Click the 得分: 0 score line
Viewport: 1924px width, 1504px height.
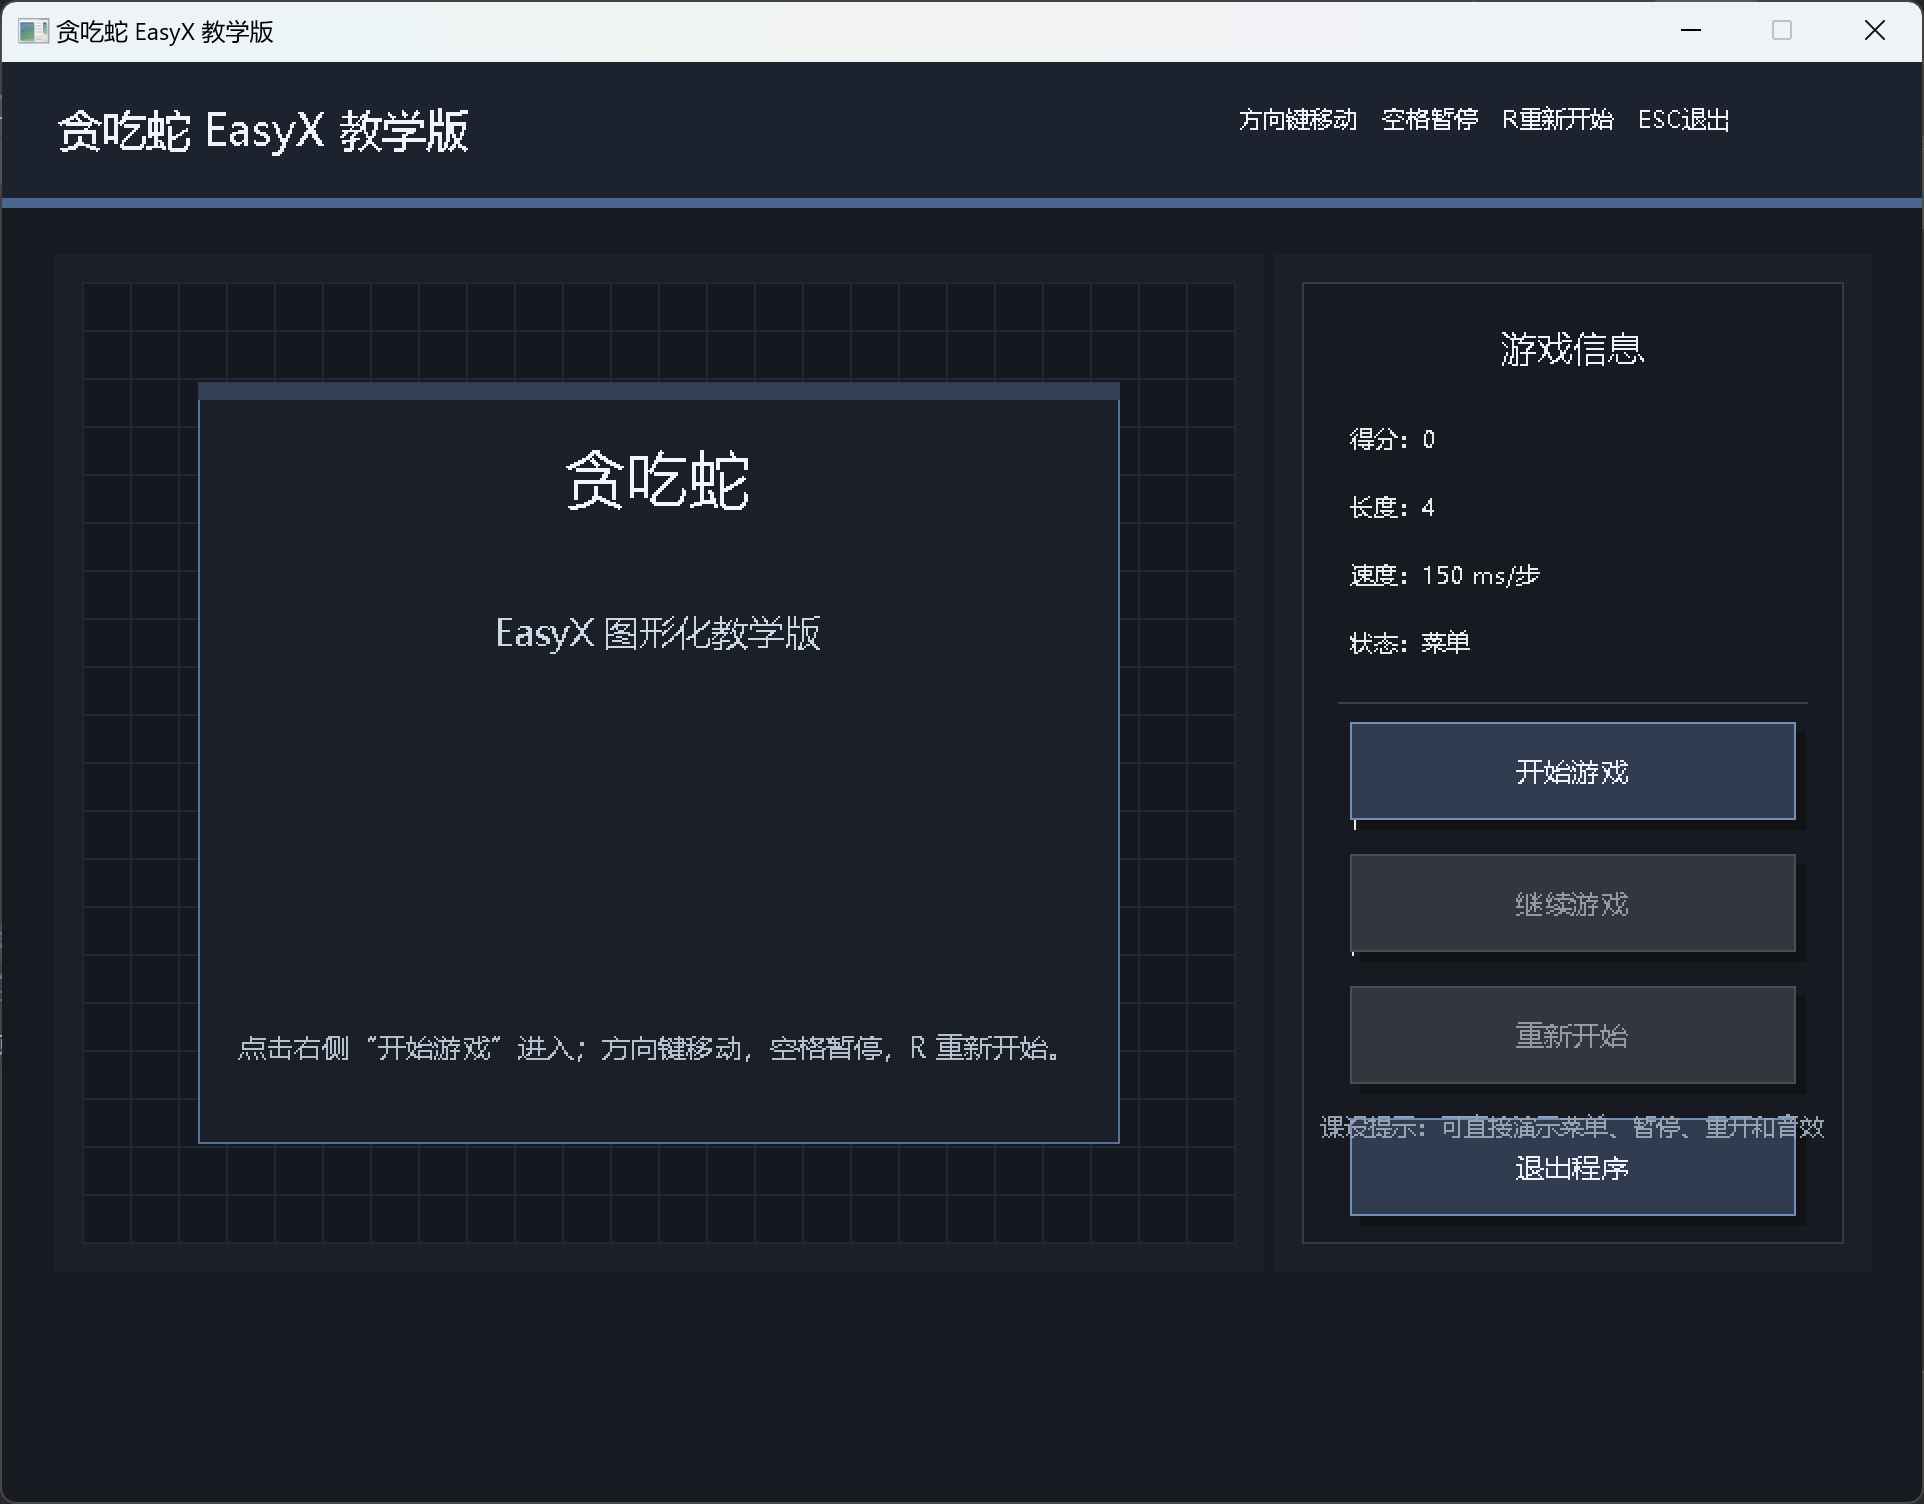(x=1392, y=439)
